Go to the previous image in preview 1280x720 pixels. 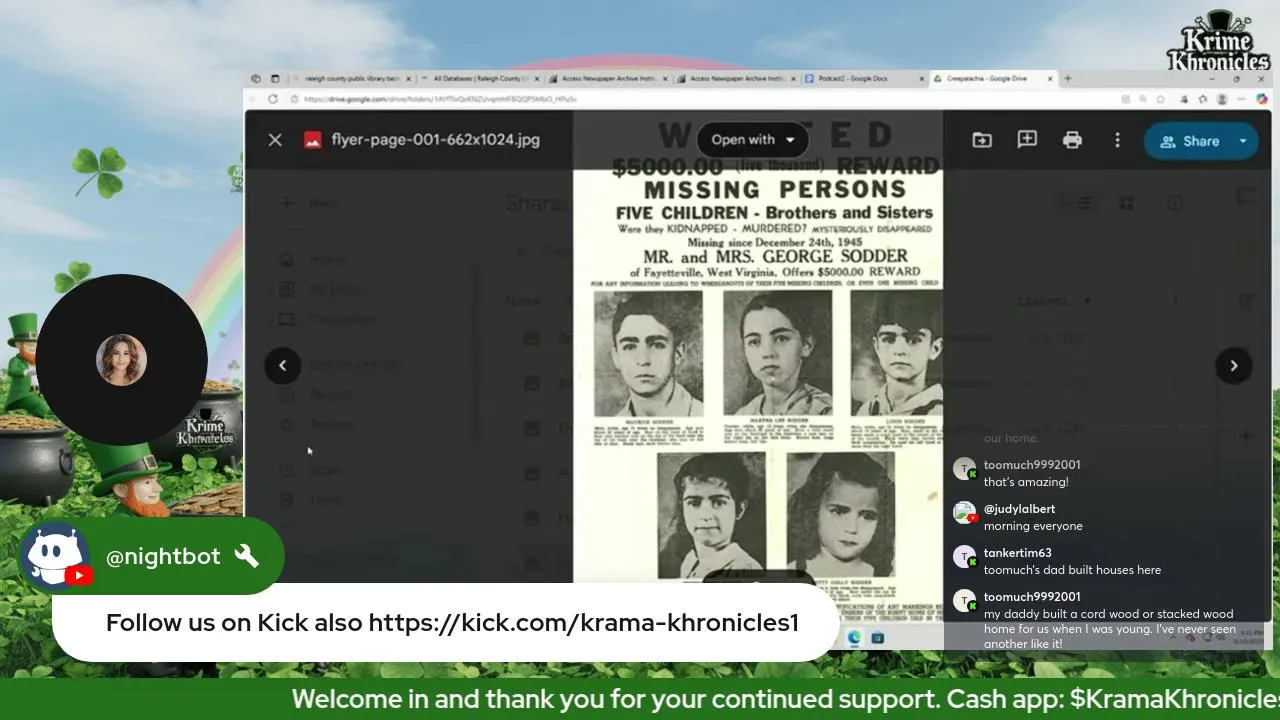282,365
